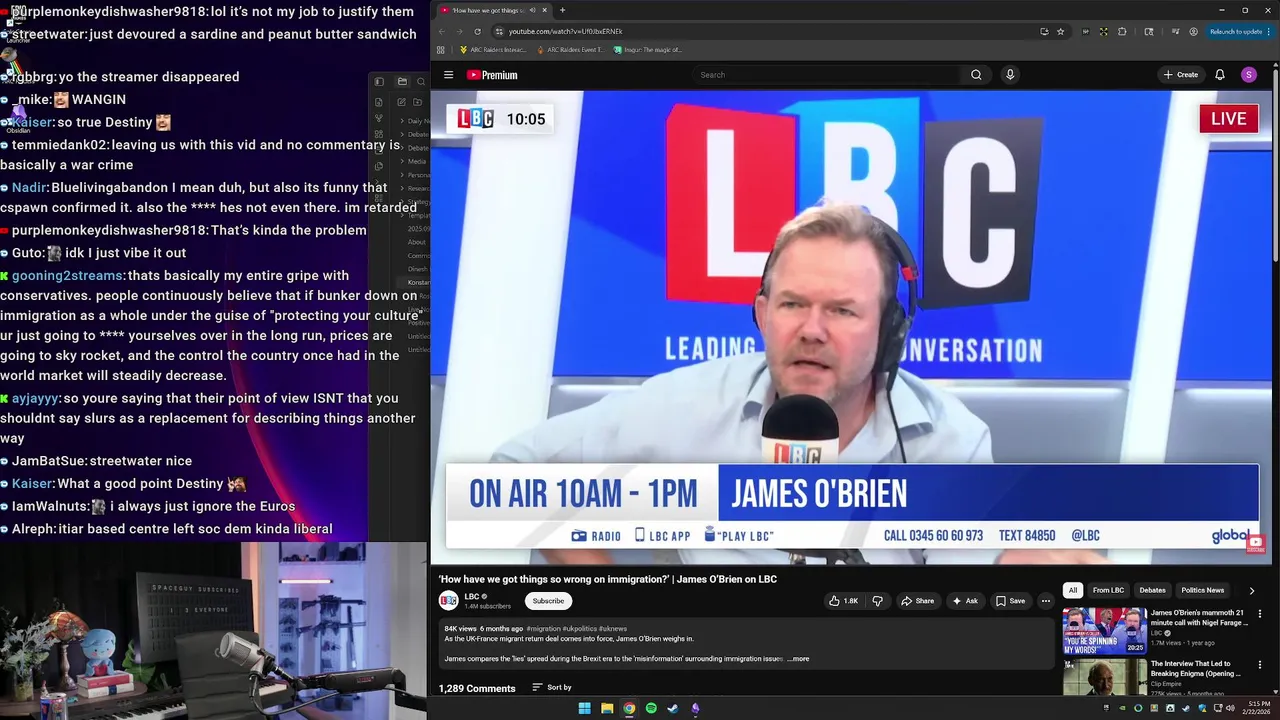This screenshot has height=720, width=1280.
Task: Toggle Obsidian left sidebar icon
Action: pos(379,81)
